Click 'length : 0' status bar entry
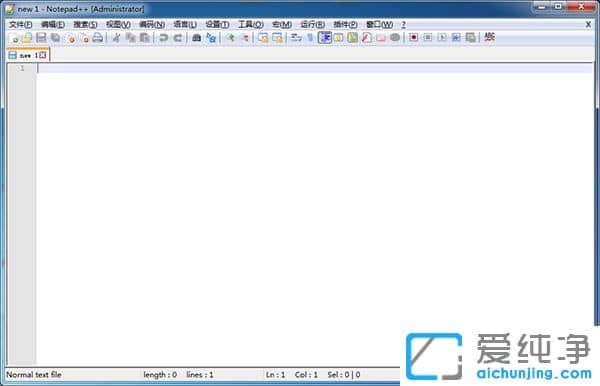Viewport: 600px width, 386px height. tap(160, 375)
